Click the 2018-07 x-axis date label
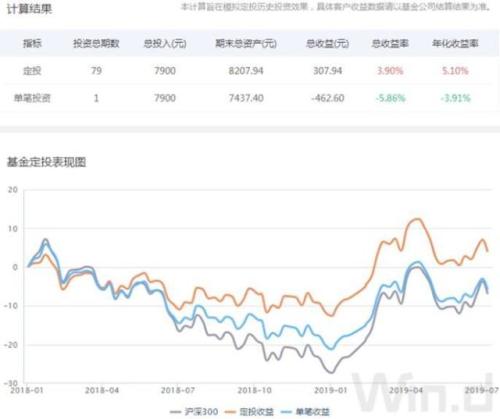The image size is (500, 419). click(178, 390)
